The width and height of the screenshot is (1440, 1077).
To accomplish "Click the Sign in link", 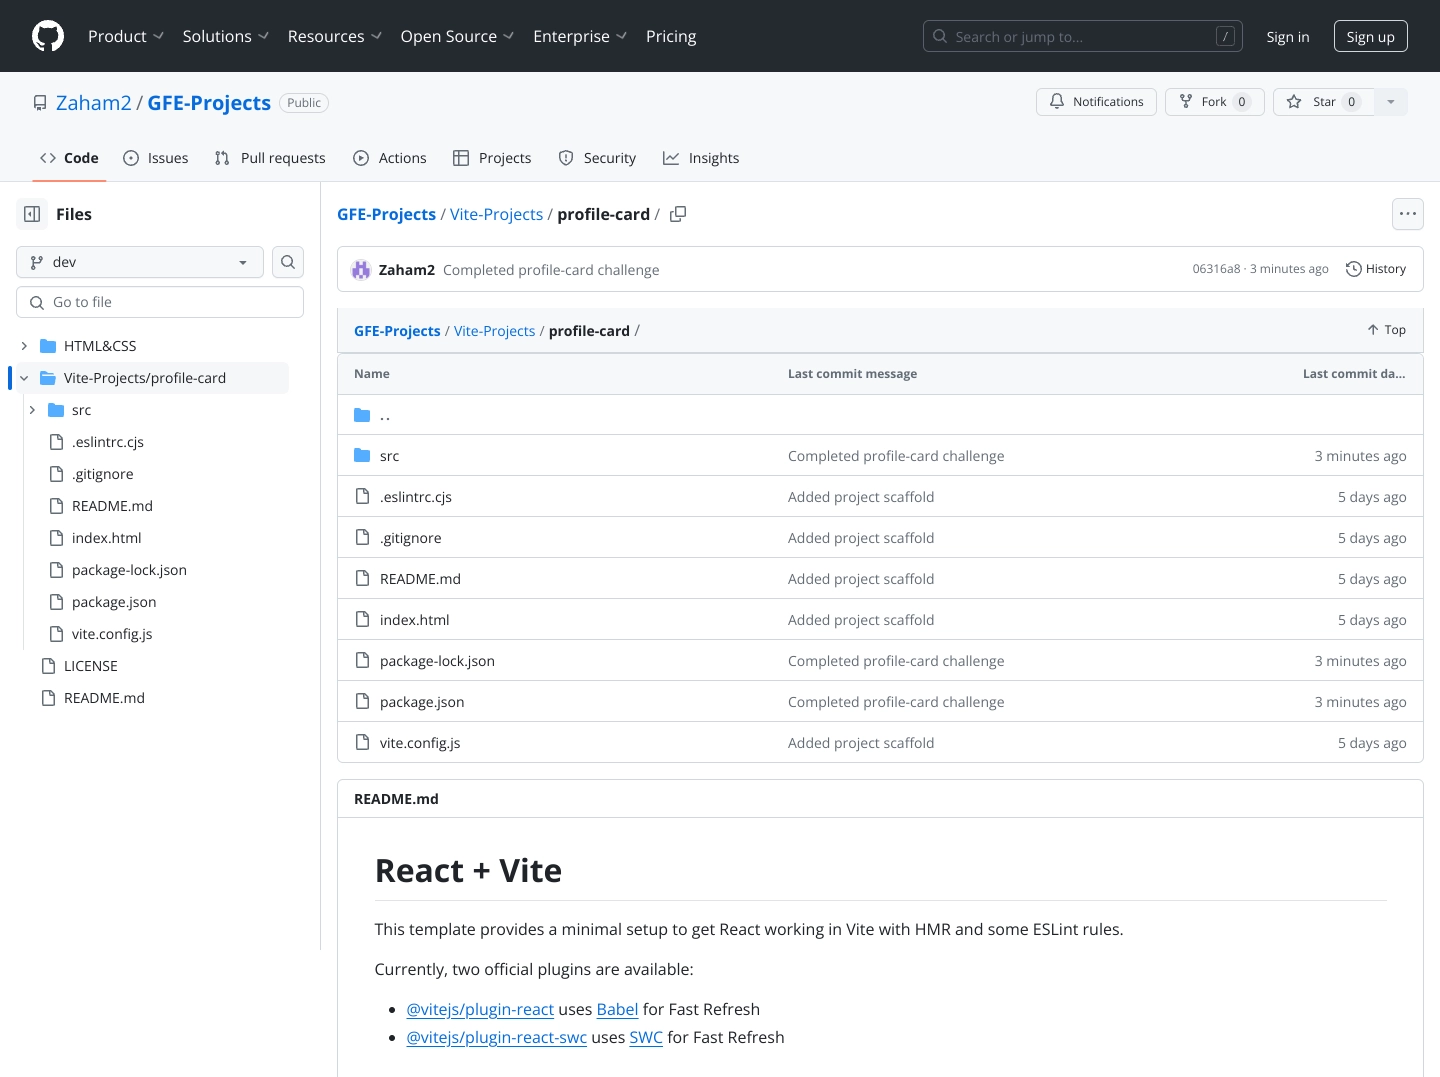I will 1288,37.
